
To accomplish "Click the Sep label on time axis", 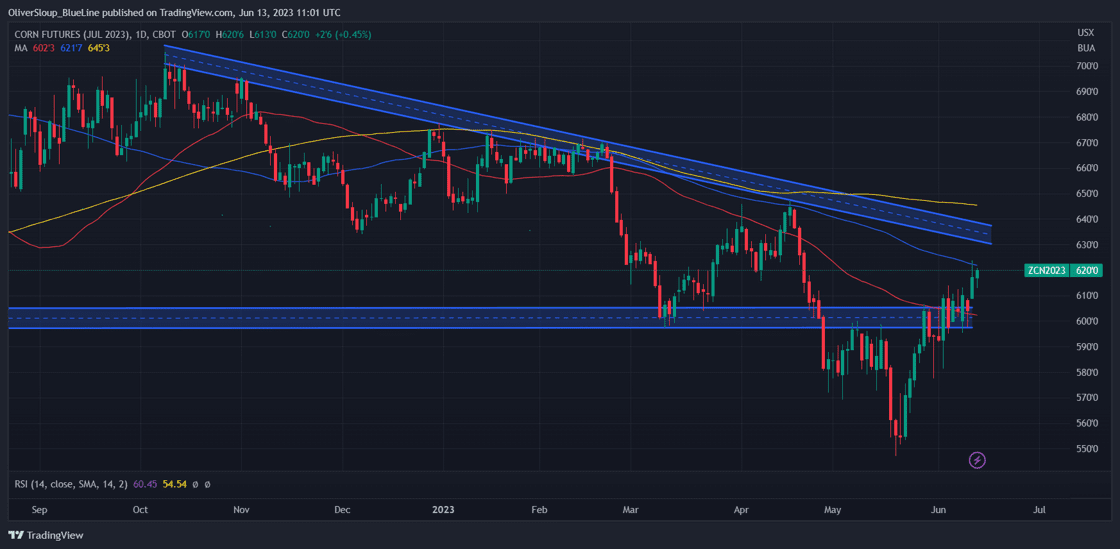I will (40, 510).
